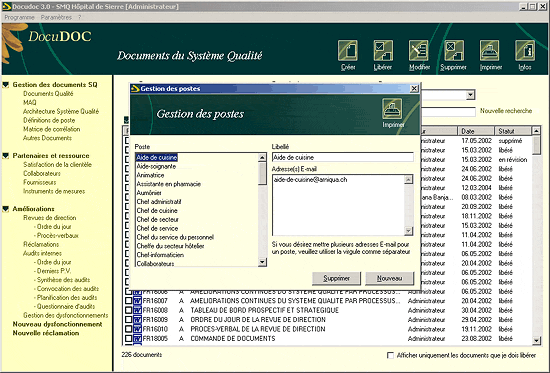Click E-mail box scroll down arrow
The width and height of the screenshot is (550, 373).
pyautogui.click(x=408, y=231)
